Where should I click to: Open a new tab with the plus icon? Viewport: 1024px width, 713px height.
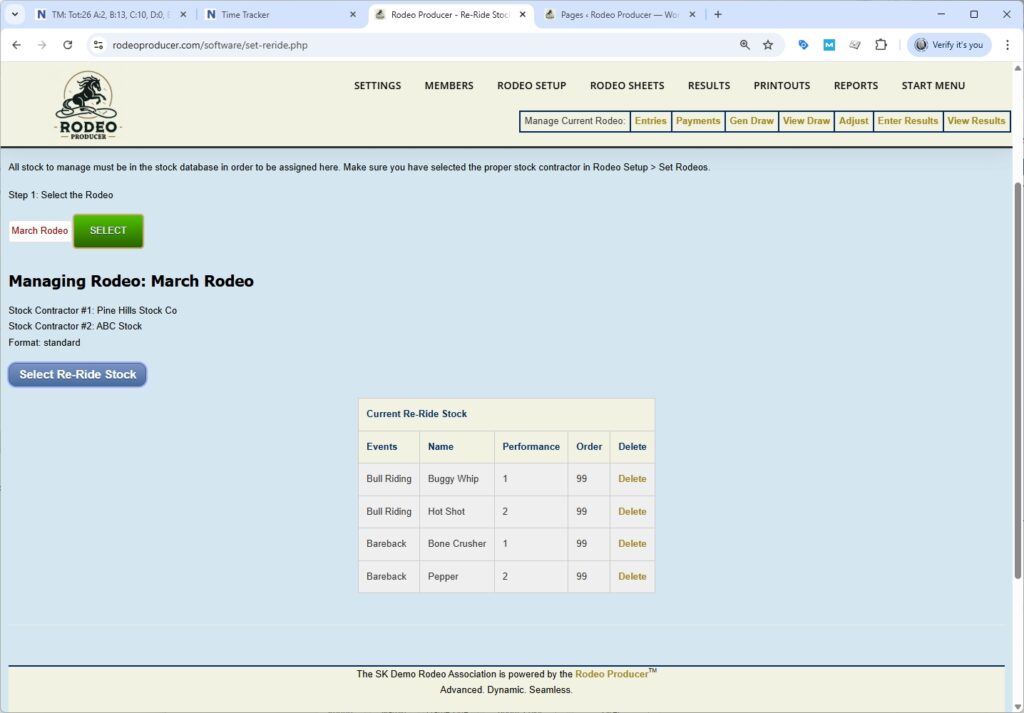tap(718, 15)
